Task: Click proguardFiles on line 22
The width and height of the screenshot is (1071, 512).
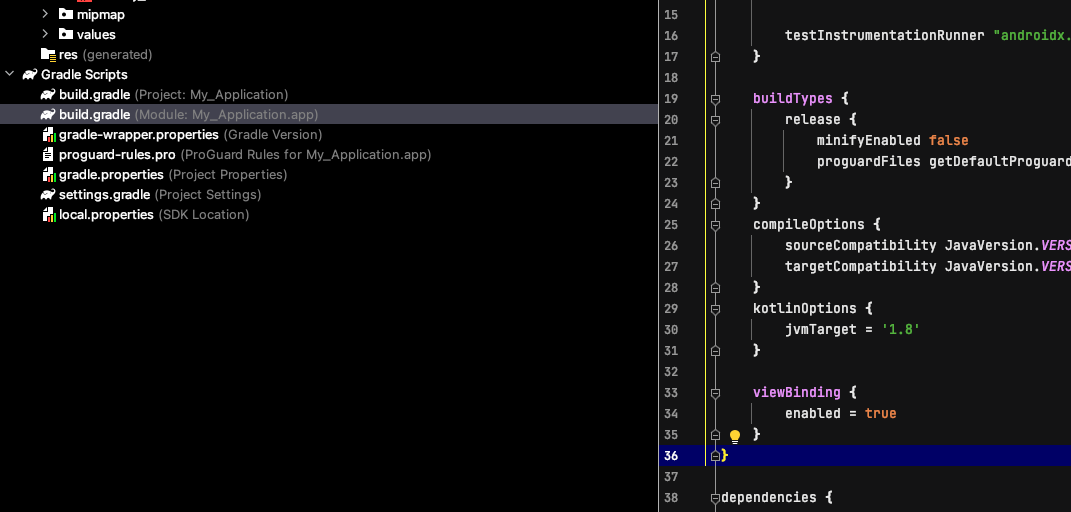Action: click(x=869, y=162)
